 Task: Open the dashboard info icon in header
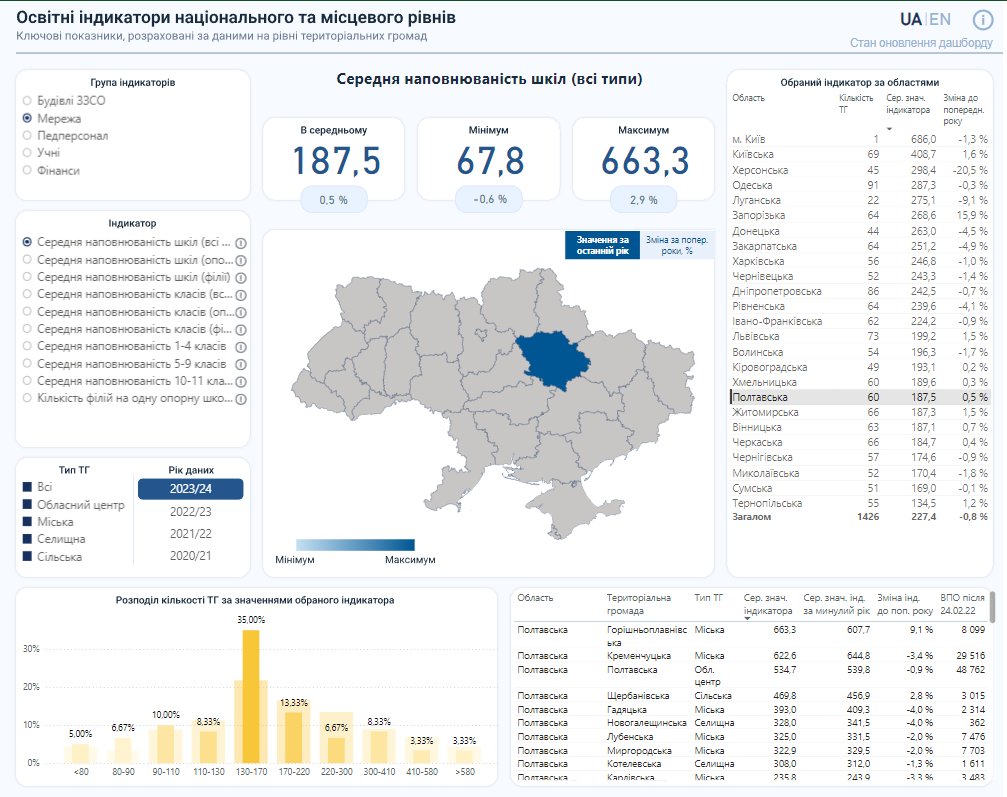(982, 19)
